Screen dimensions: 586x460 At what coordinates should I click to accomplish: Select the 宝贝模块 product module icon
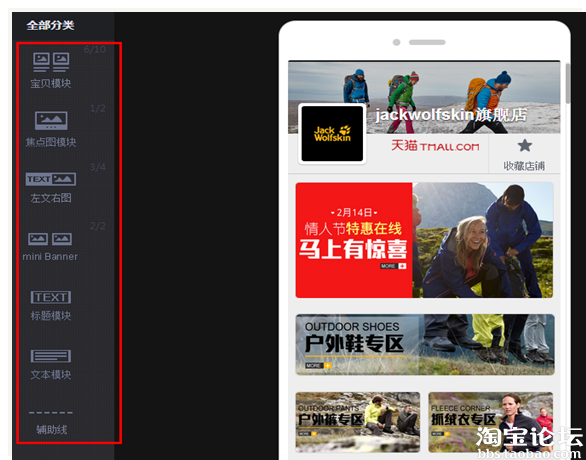click(51, 62)
